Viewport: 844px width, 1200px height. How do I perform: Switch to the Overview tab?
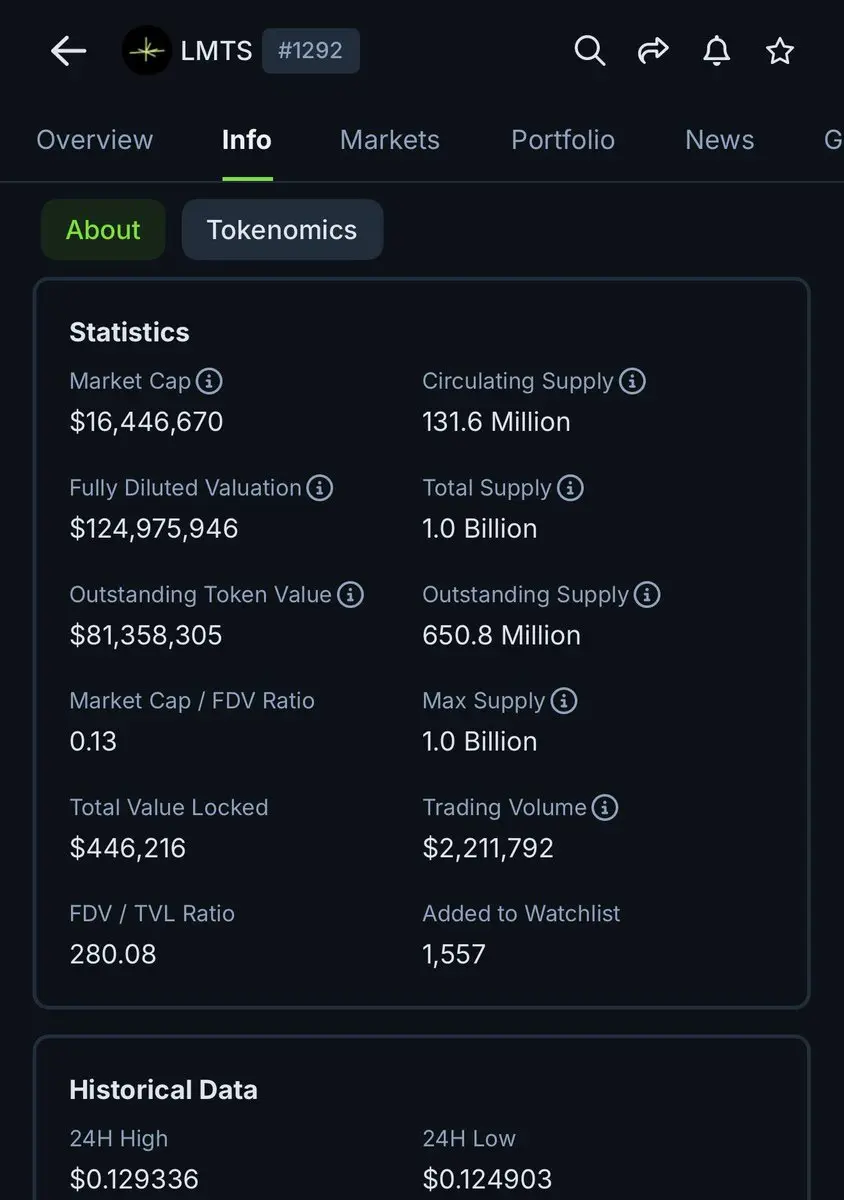click(x=95, y=140)
